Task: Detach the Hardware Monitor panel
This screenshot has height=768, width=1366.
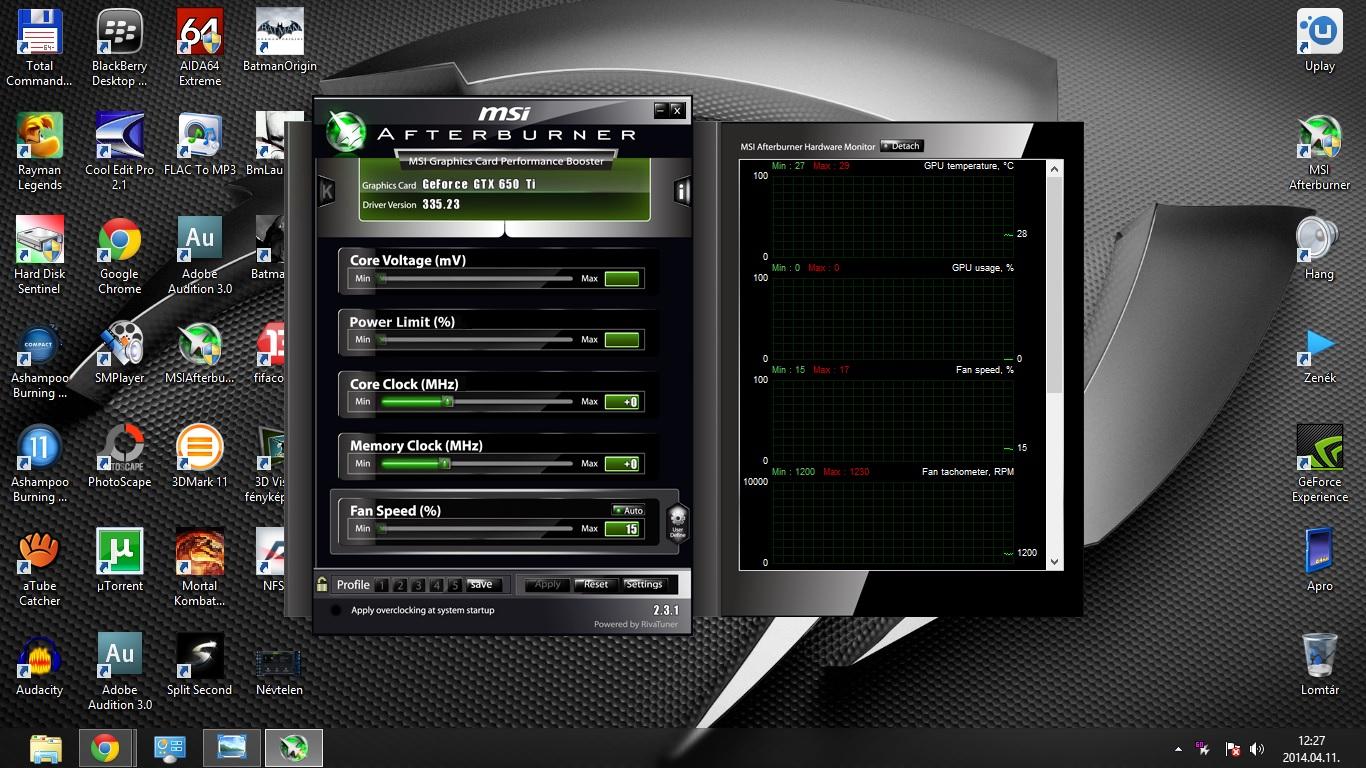Action: click(x=901, y=146)
